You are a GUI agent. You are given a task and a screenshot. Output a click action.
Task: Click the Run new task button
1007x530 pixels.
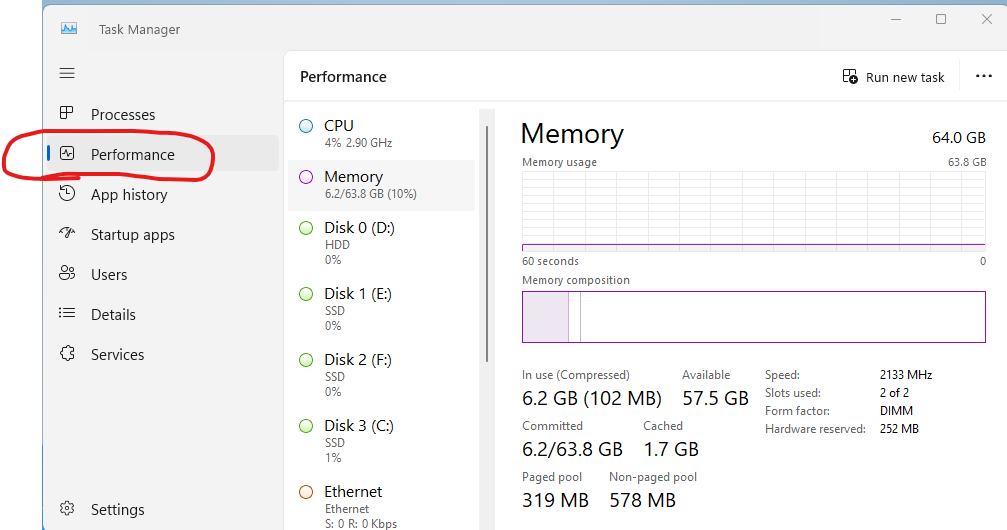coord(893,76)
